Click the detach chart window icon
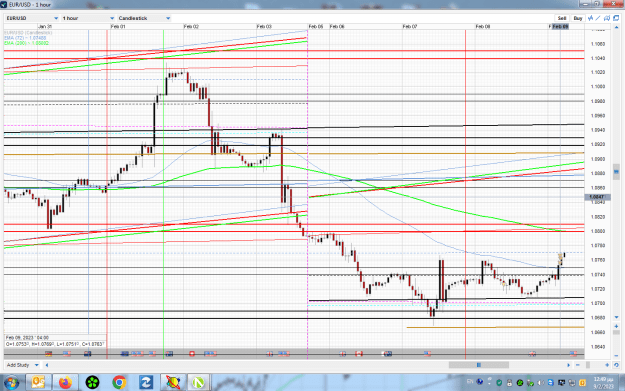The height and width of the screenshot is (391, 625). [616, 18]
